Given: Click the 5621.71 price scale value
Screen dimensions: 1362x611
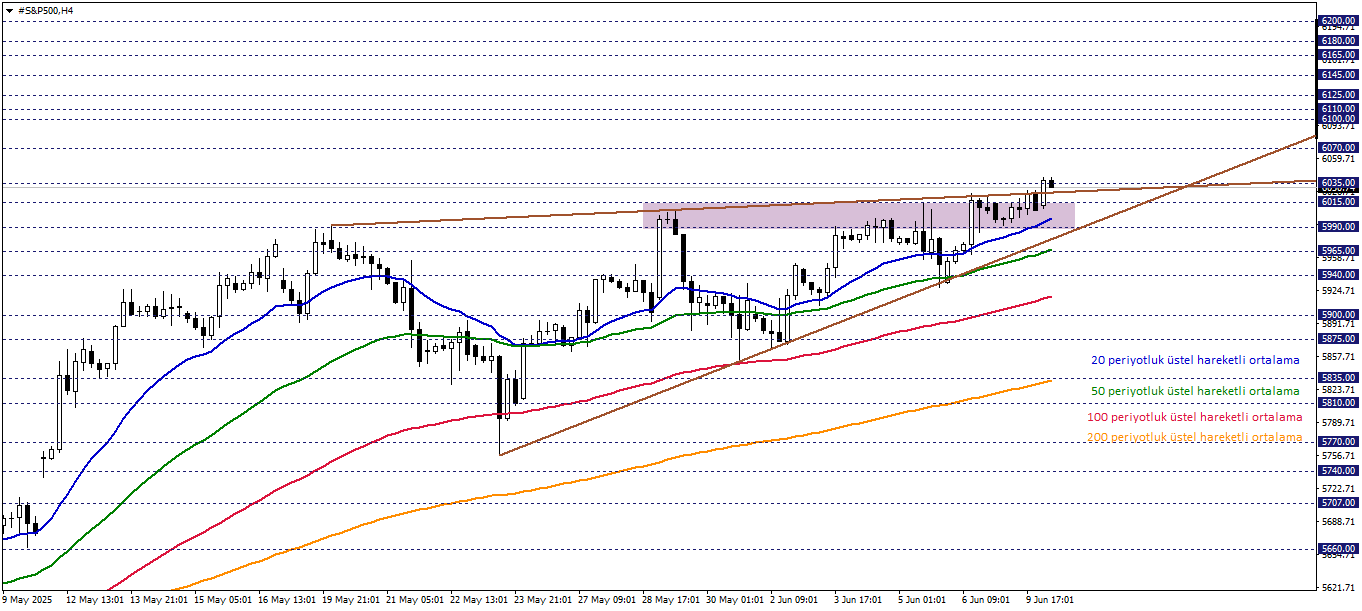Looking at the screenshot, I should 1337,588.
